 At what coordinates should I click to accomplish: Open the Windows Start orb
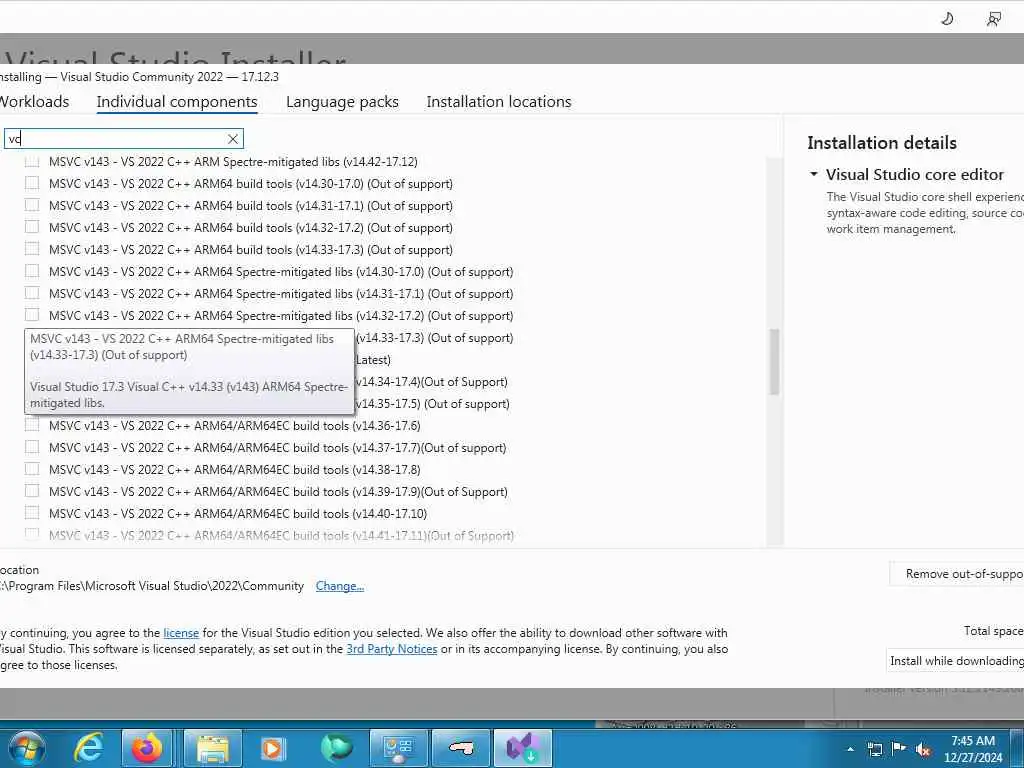(x=26, y=748)
